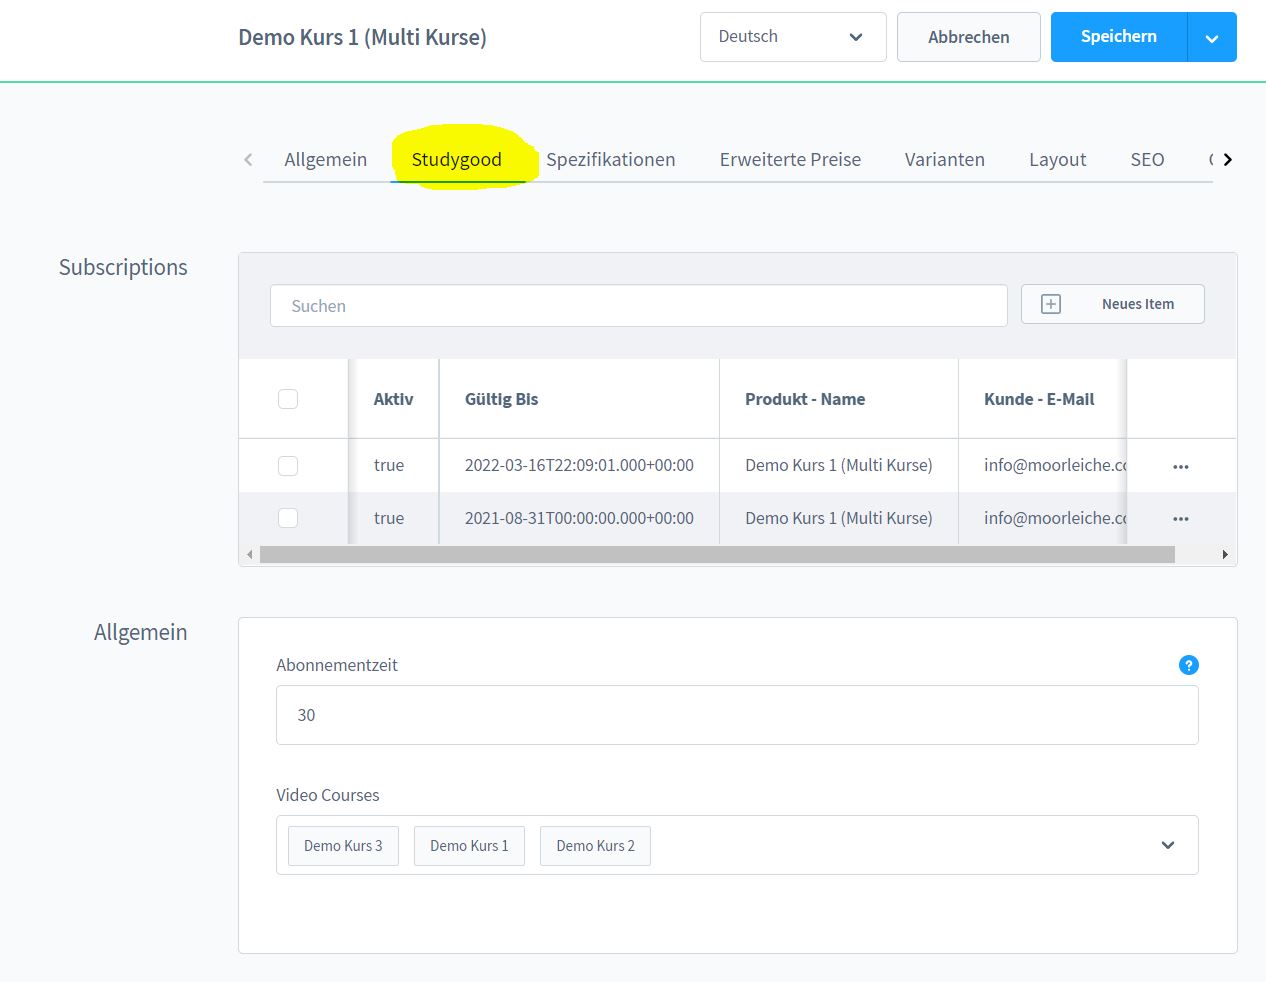Click the help icon beside Abonnementzeit

[1188, 665]
